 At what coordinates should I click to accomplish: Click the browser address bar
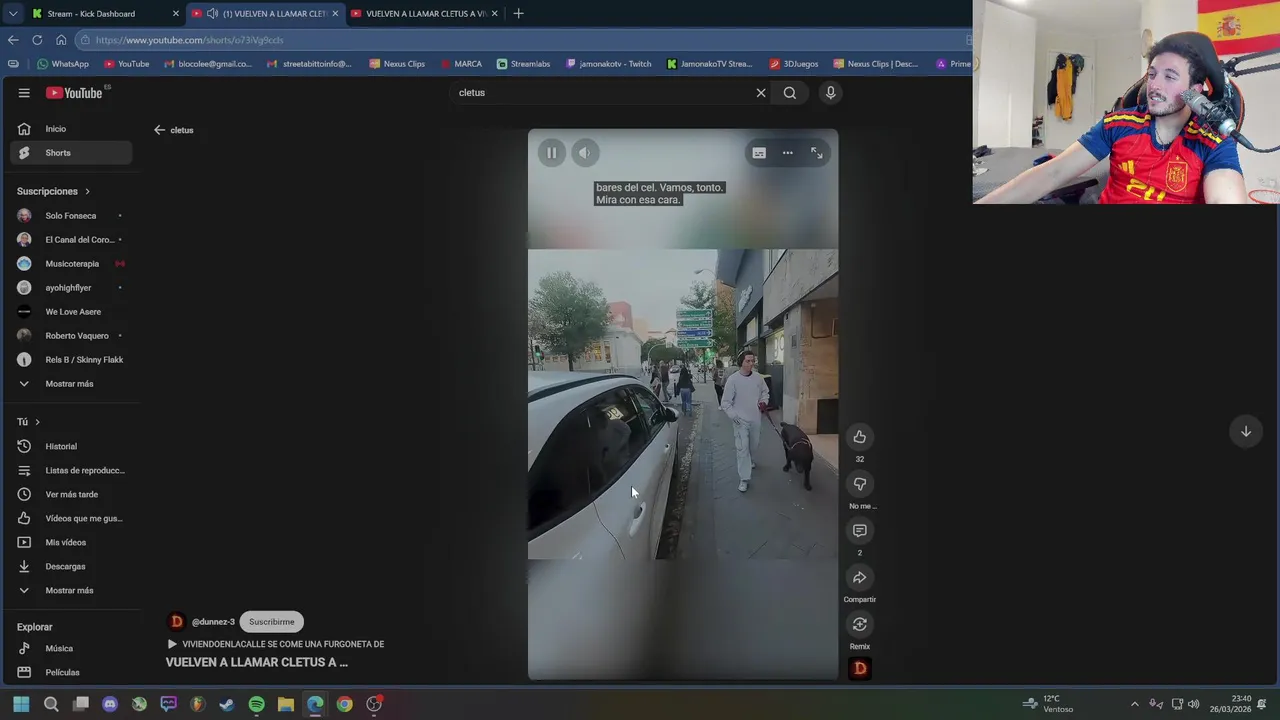tap(520, 40)
